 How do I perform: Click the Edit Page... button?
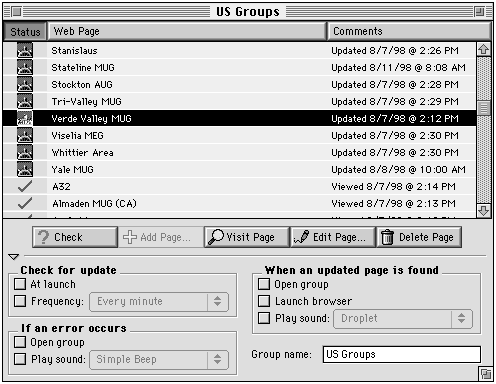[333, 237]
